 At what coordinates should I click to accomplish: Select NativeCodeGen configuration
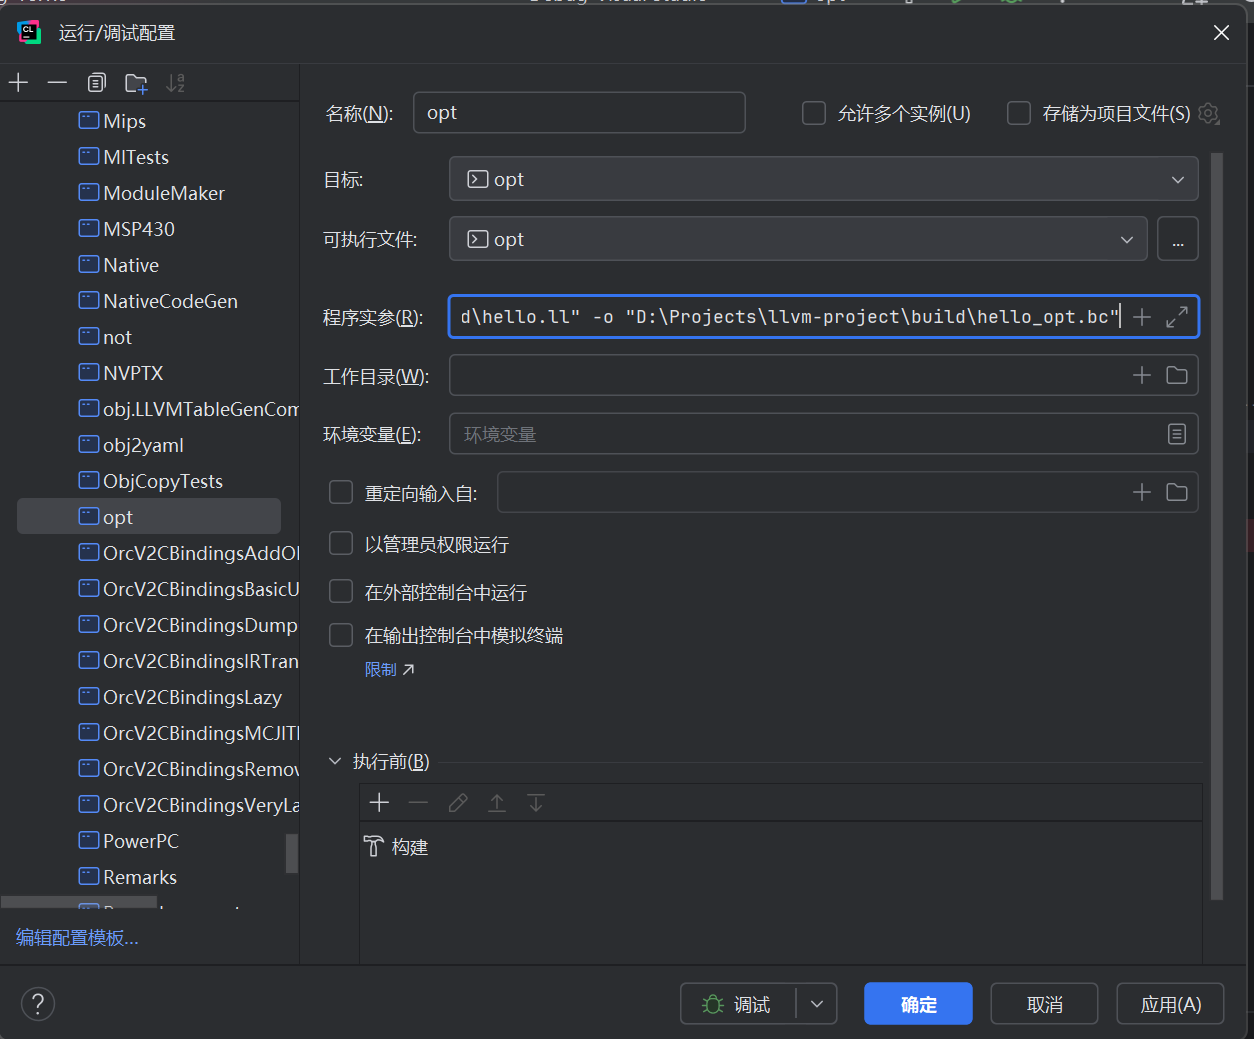click(158, 301)
